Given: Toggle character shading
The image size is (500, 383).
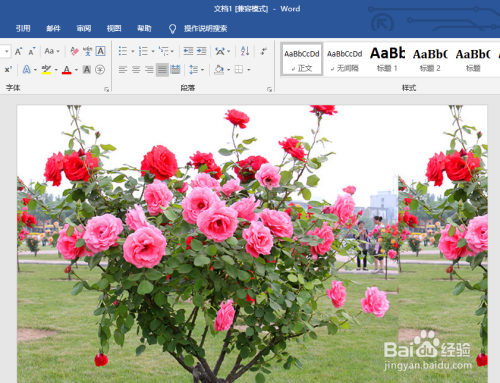Looking at the screenshot, I should click(87, 69).
